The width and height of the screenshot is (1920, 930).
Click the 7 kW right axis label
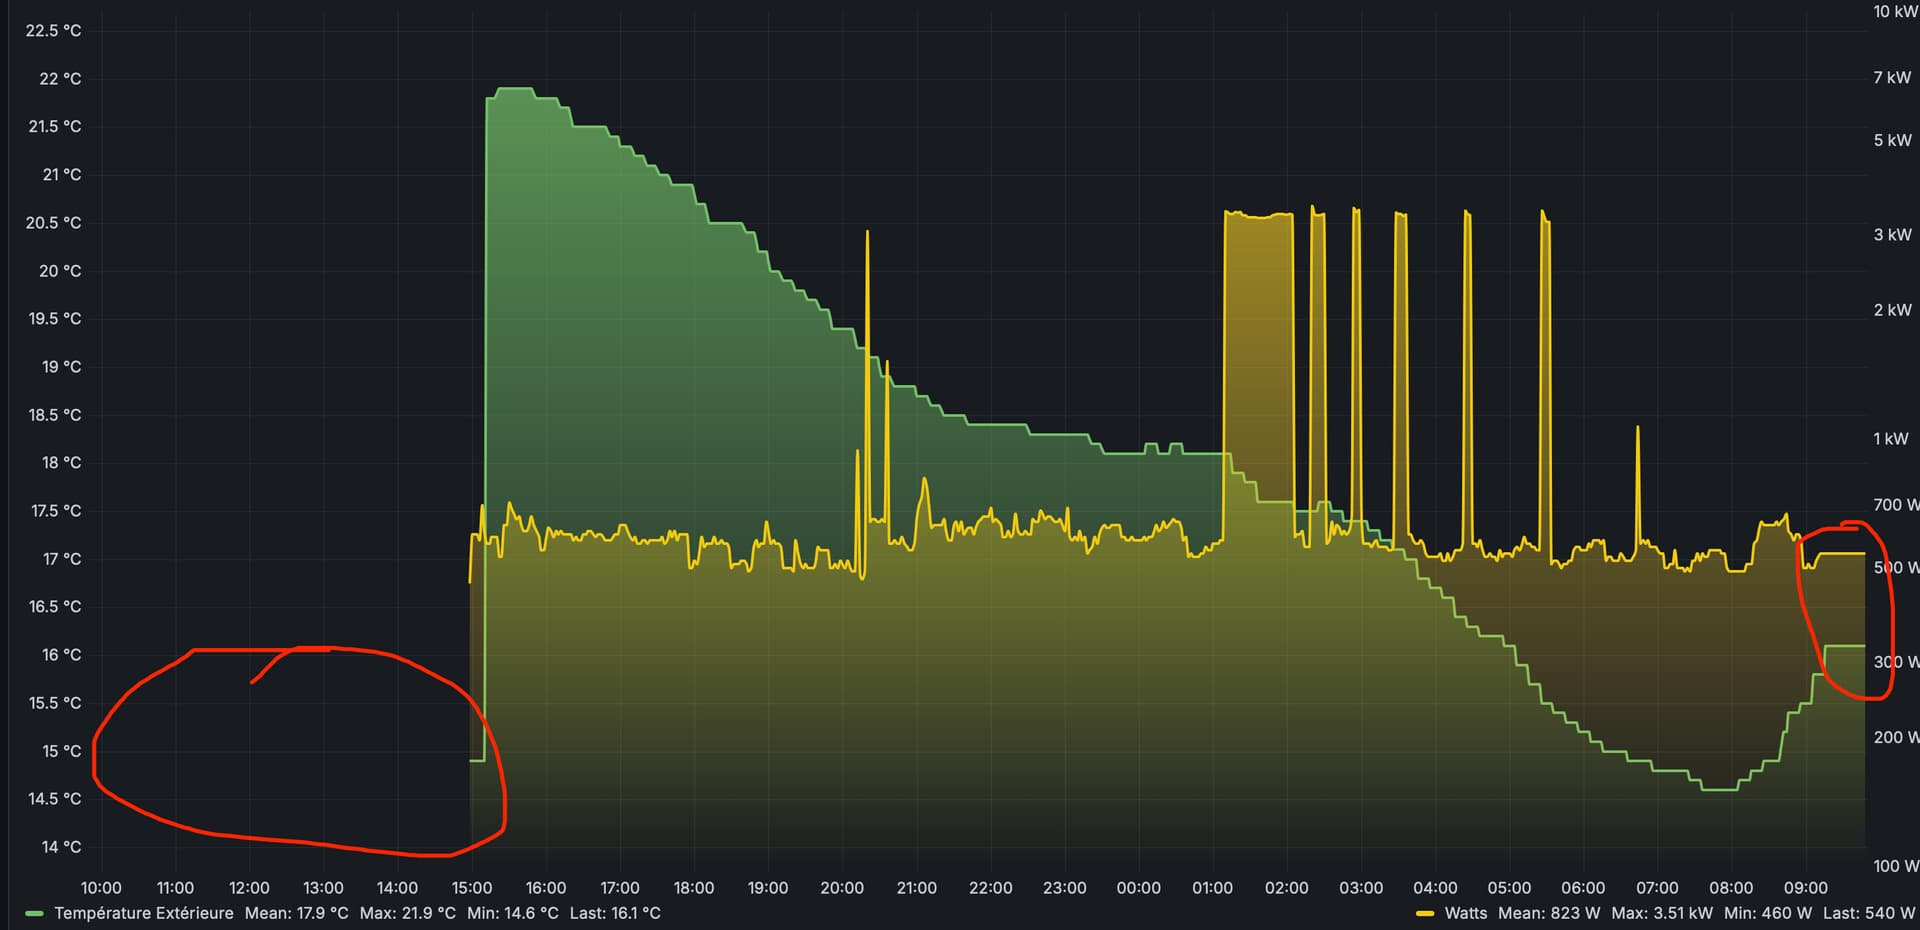click(1892, 78)
